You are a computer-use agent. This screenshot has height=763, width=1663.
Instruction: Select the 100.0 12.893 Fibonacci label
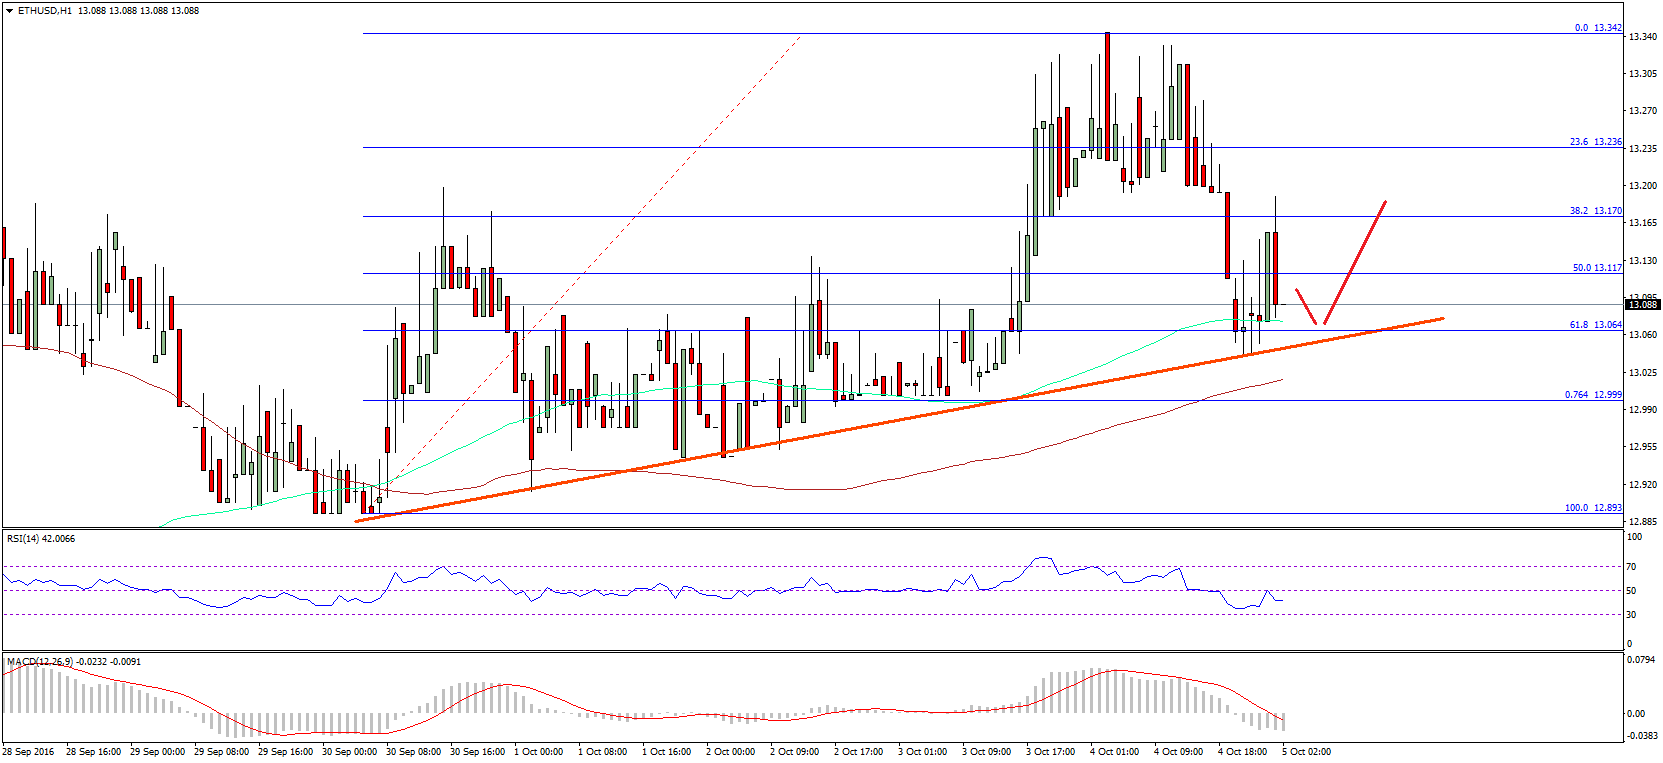[1593, 508]
